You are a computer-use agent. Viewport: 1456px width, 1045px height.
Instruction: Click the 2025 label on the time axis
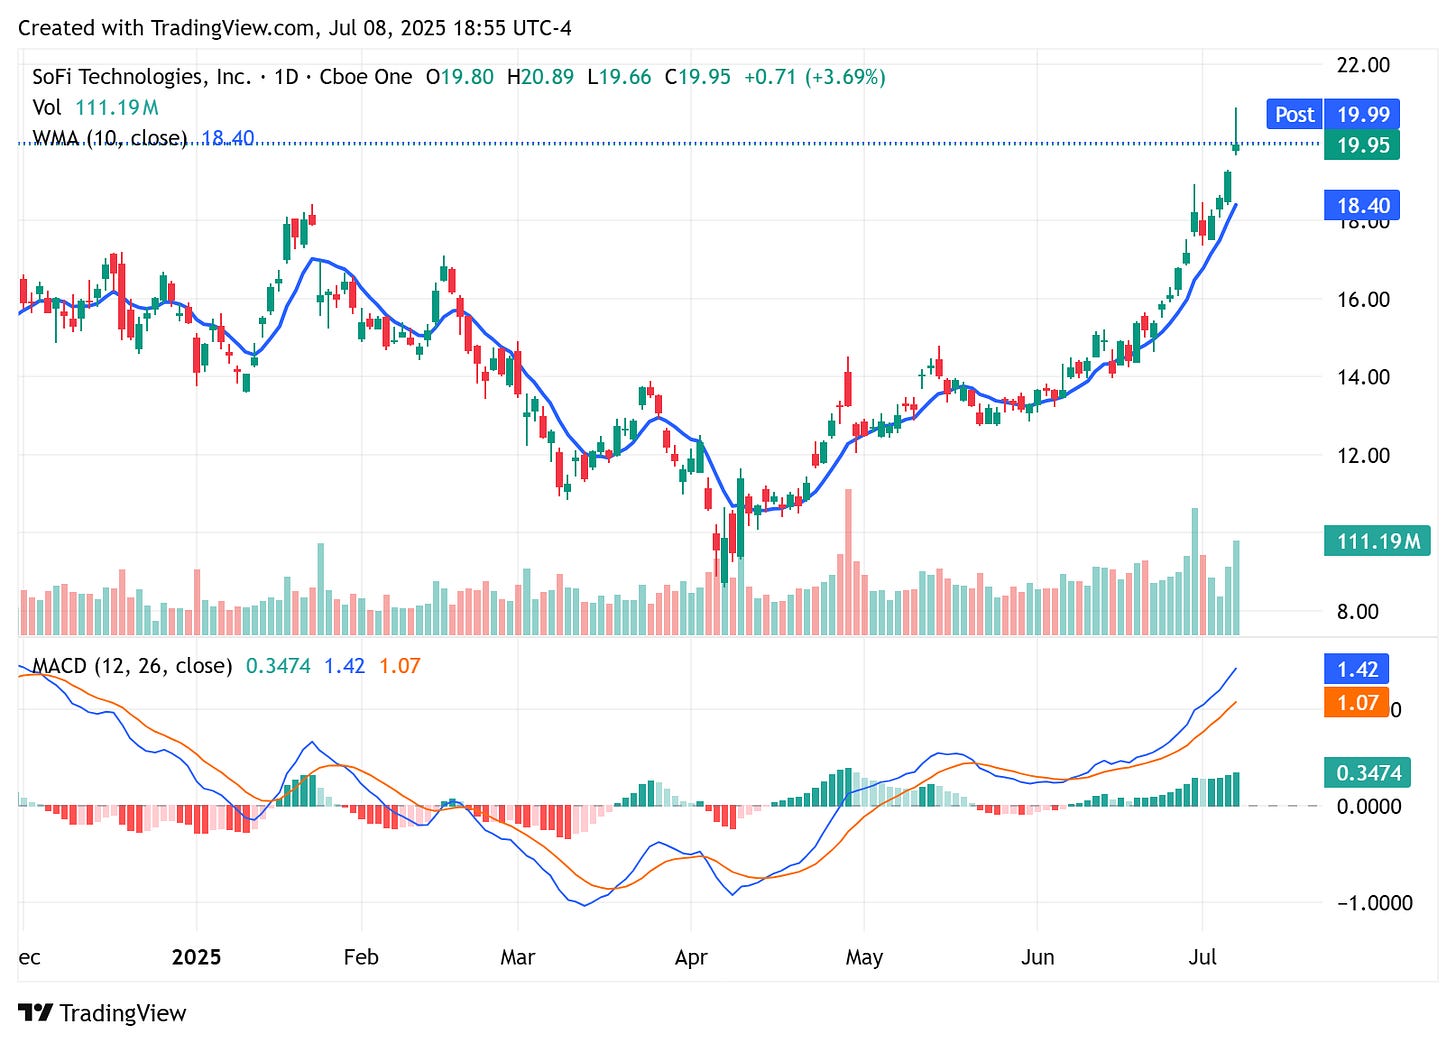tap(196, 957)
